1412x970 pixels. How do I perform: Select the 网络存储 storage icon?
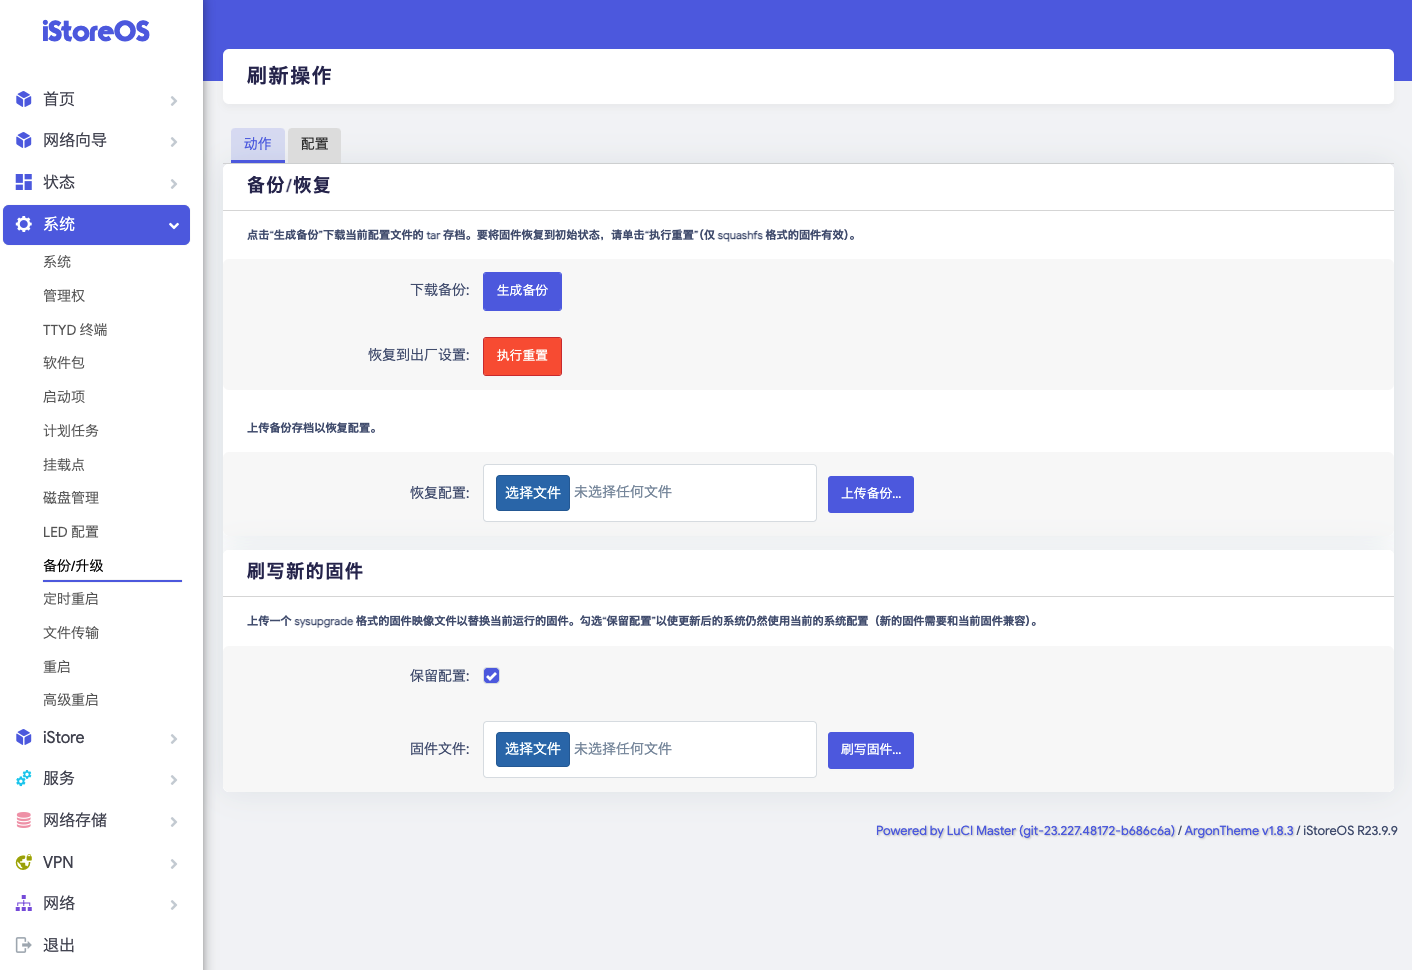23,820
